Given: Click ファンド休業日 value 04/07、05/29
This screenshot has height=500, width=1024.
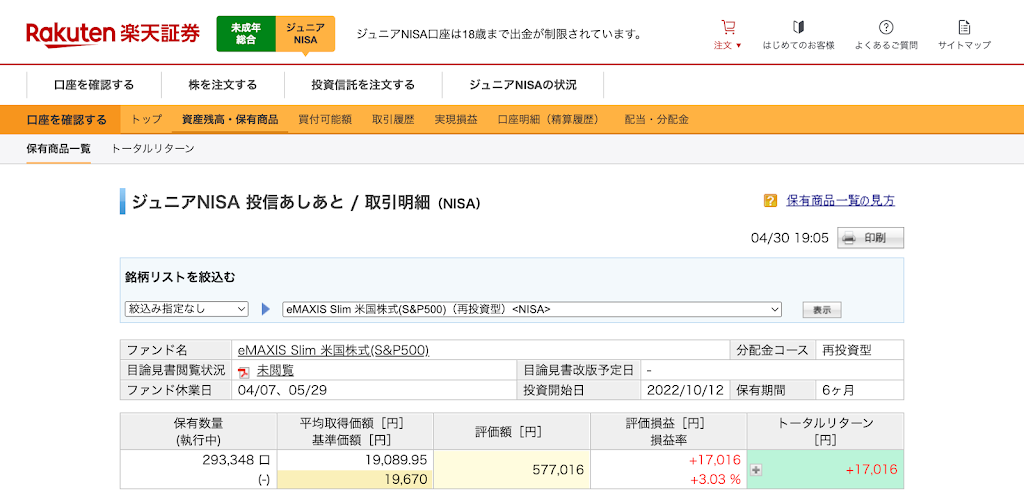Looking at the screenshot, I should [x=282, y=390].
